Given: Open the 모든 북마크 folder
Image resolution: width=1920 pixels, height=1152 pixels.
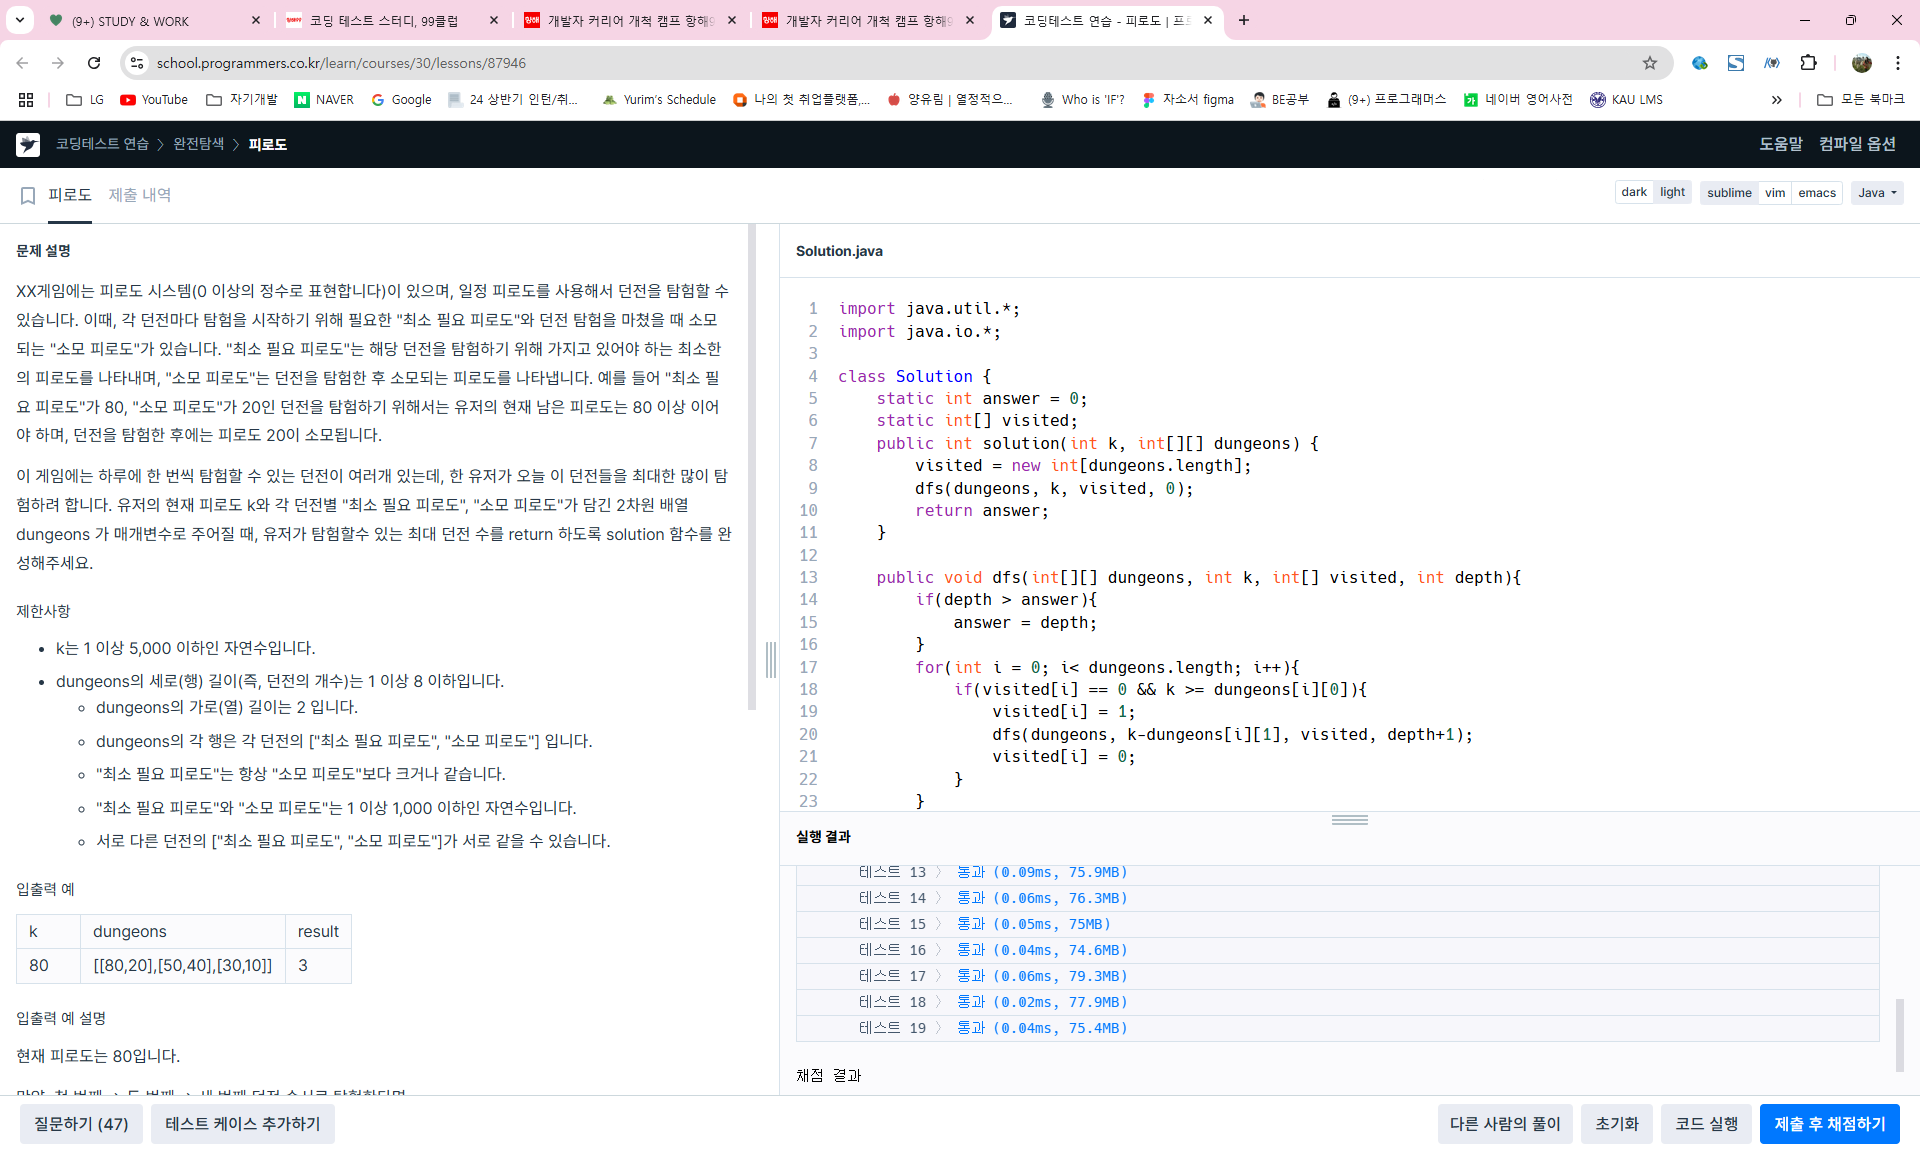Looking at the screenshot, I should (1860, 100).
